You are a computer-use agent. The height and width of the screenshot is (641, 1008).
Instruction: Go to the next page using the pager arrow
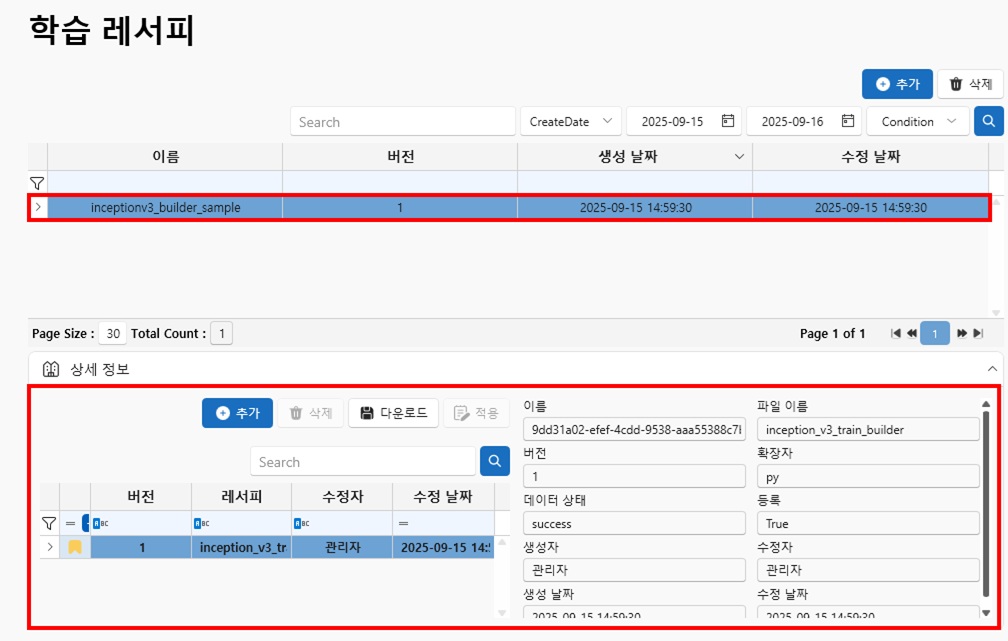click(x=962, y=334)
